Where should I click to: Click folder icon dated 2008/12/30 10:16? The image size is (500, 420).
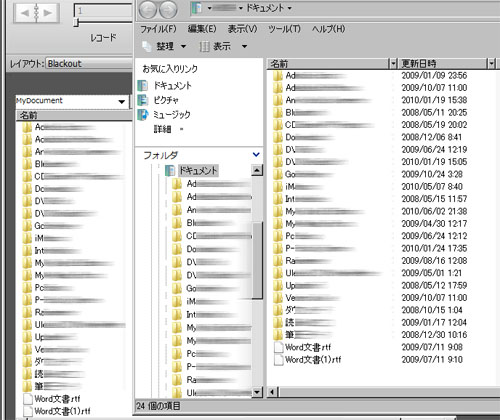278,335
